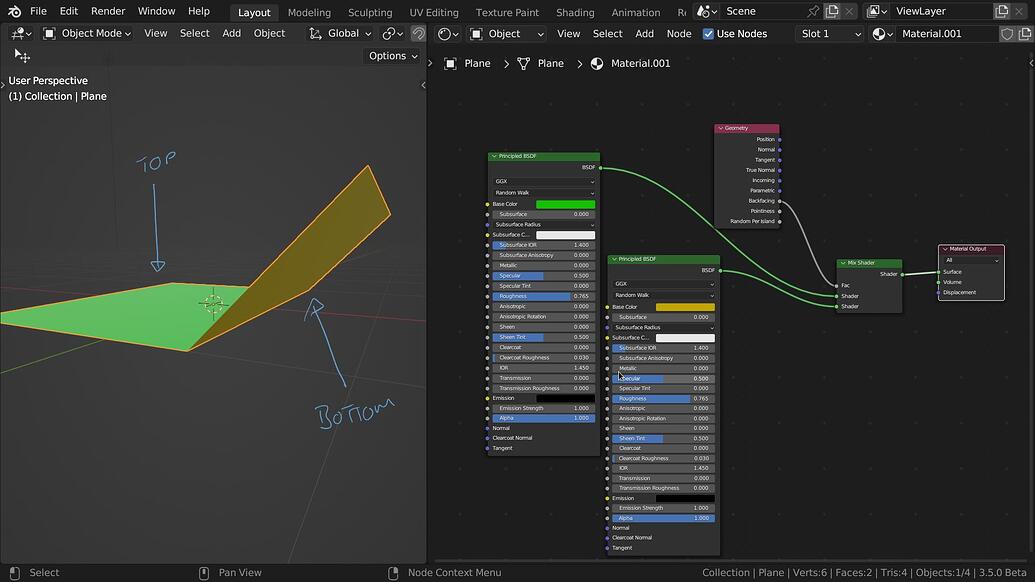The height and width of the screenshot is (582, 1035).
Task: Click the Backfacing output socket on Geometry node
Action: click(x=780, y=201)
